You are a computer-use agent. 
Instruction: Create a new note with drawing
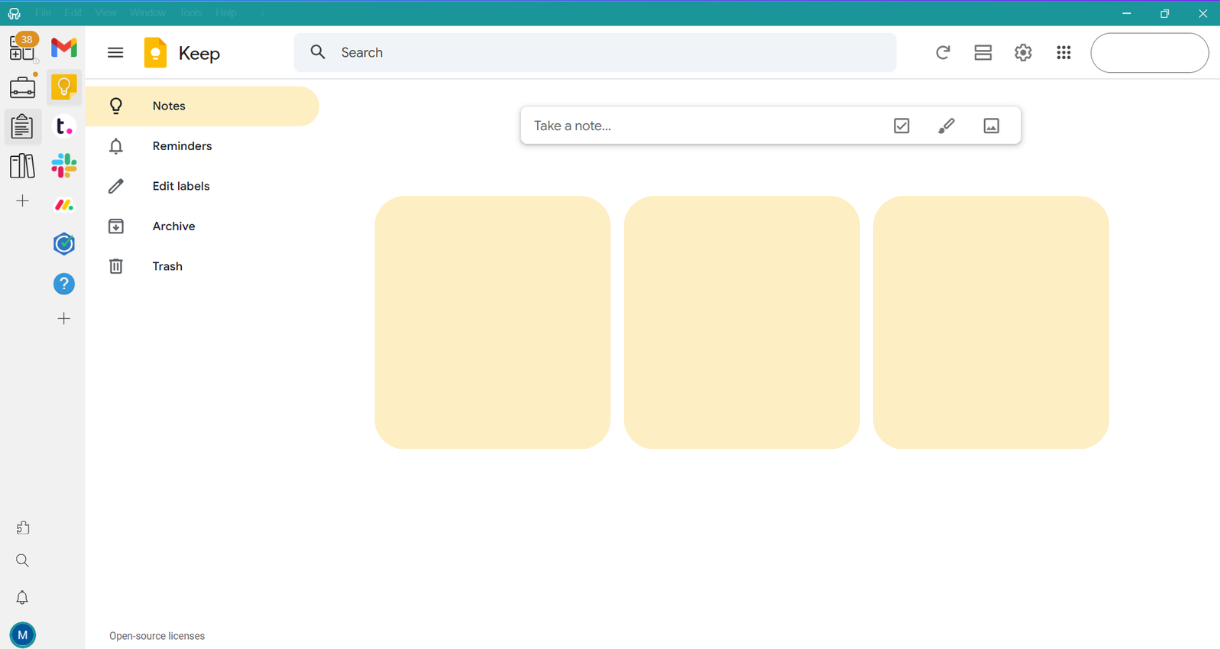(x=946, y=125)
